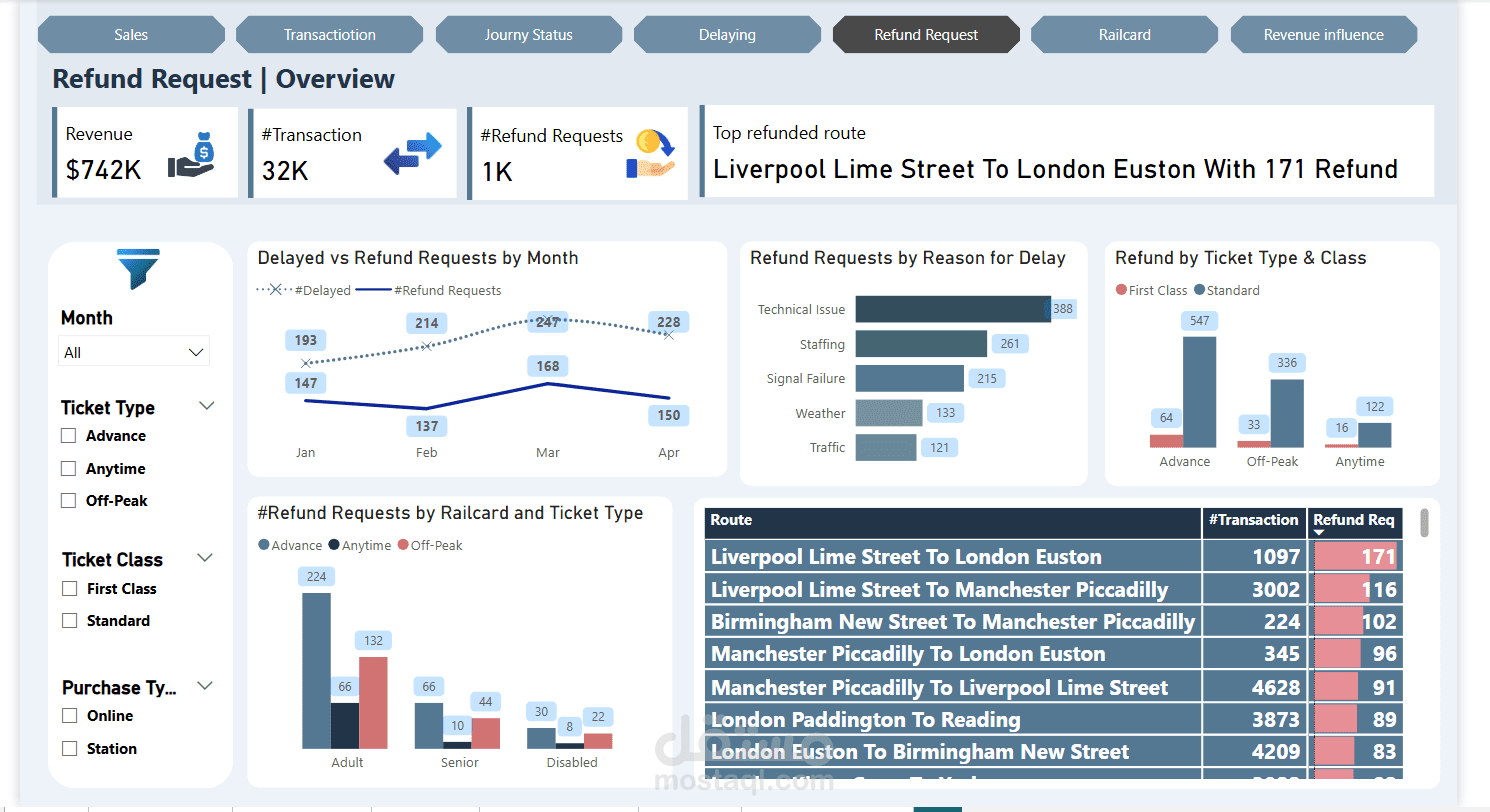Click the Refund Req column sort arrow
1490x812 pixels.
tap(1319, 532)
